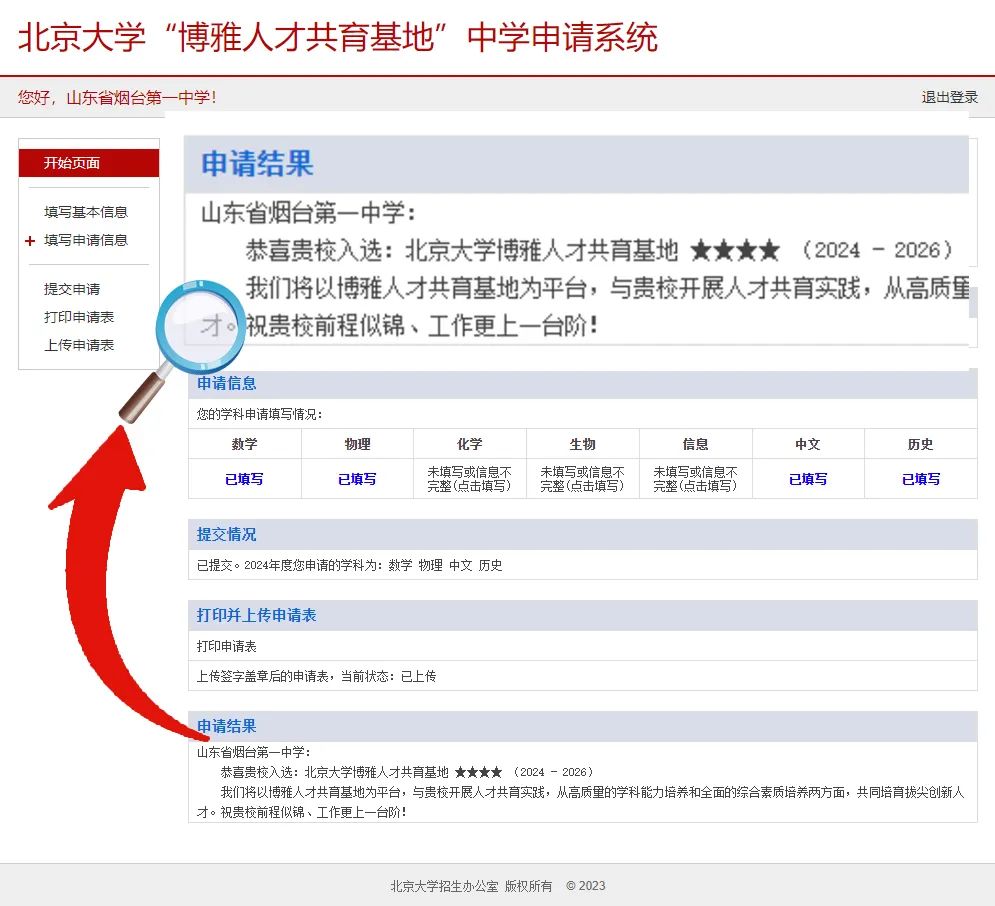Open 上传申请表 sidebar entry

pos(79,345)
